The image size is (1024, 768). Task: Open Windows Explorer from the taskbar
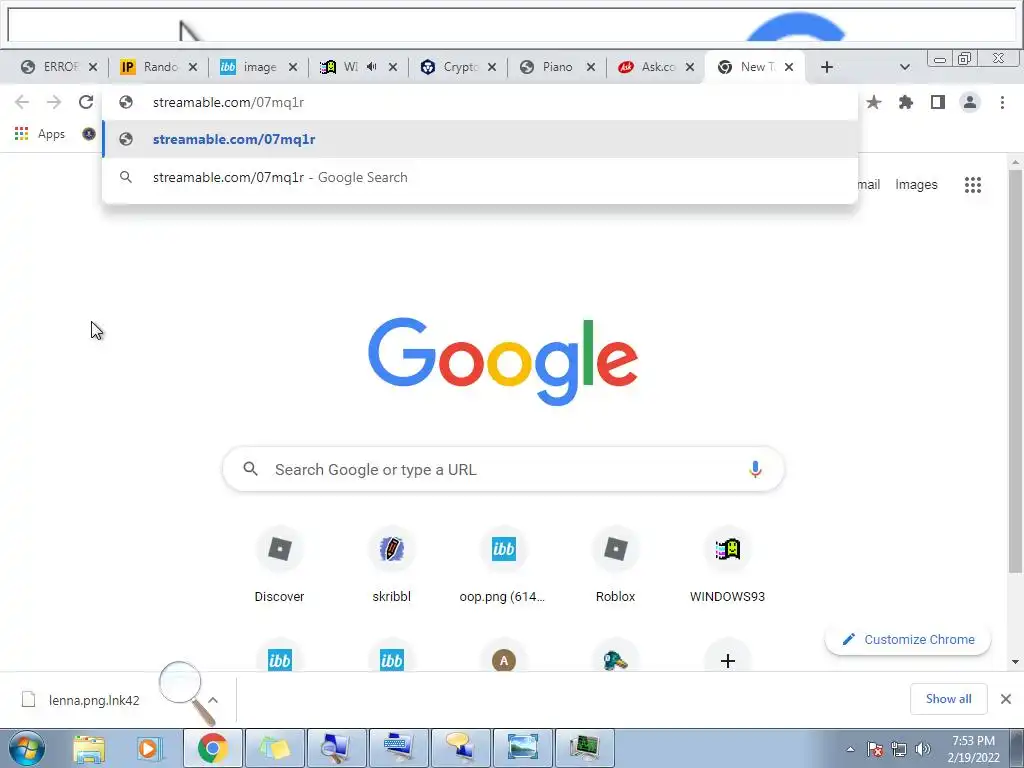pyautogui.click(x=89, y=748)
